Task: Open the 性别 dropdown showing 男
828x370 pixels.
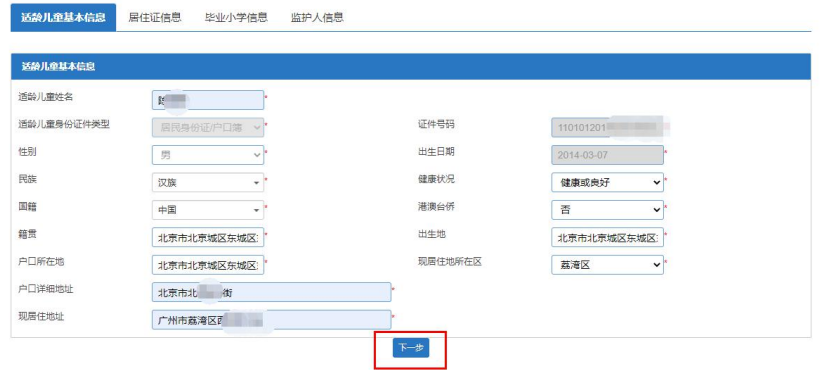Action: click(208, 155)
